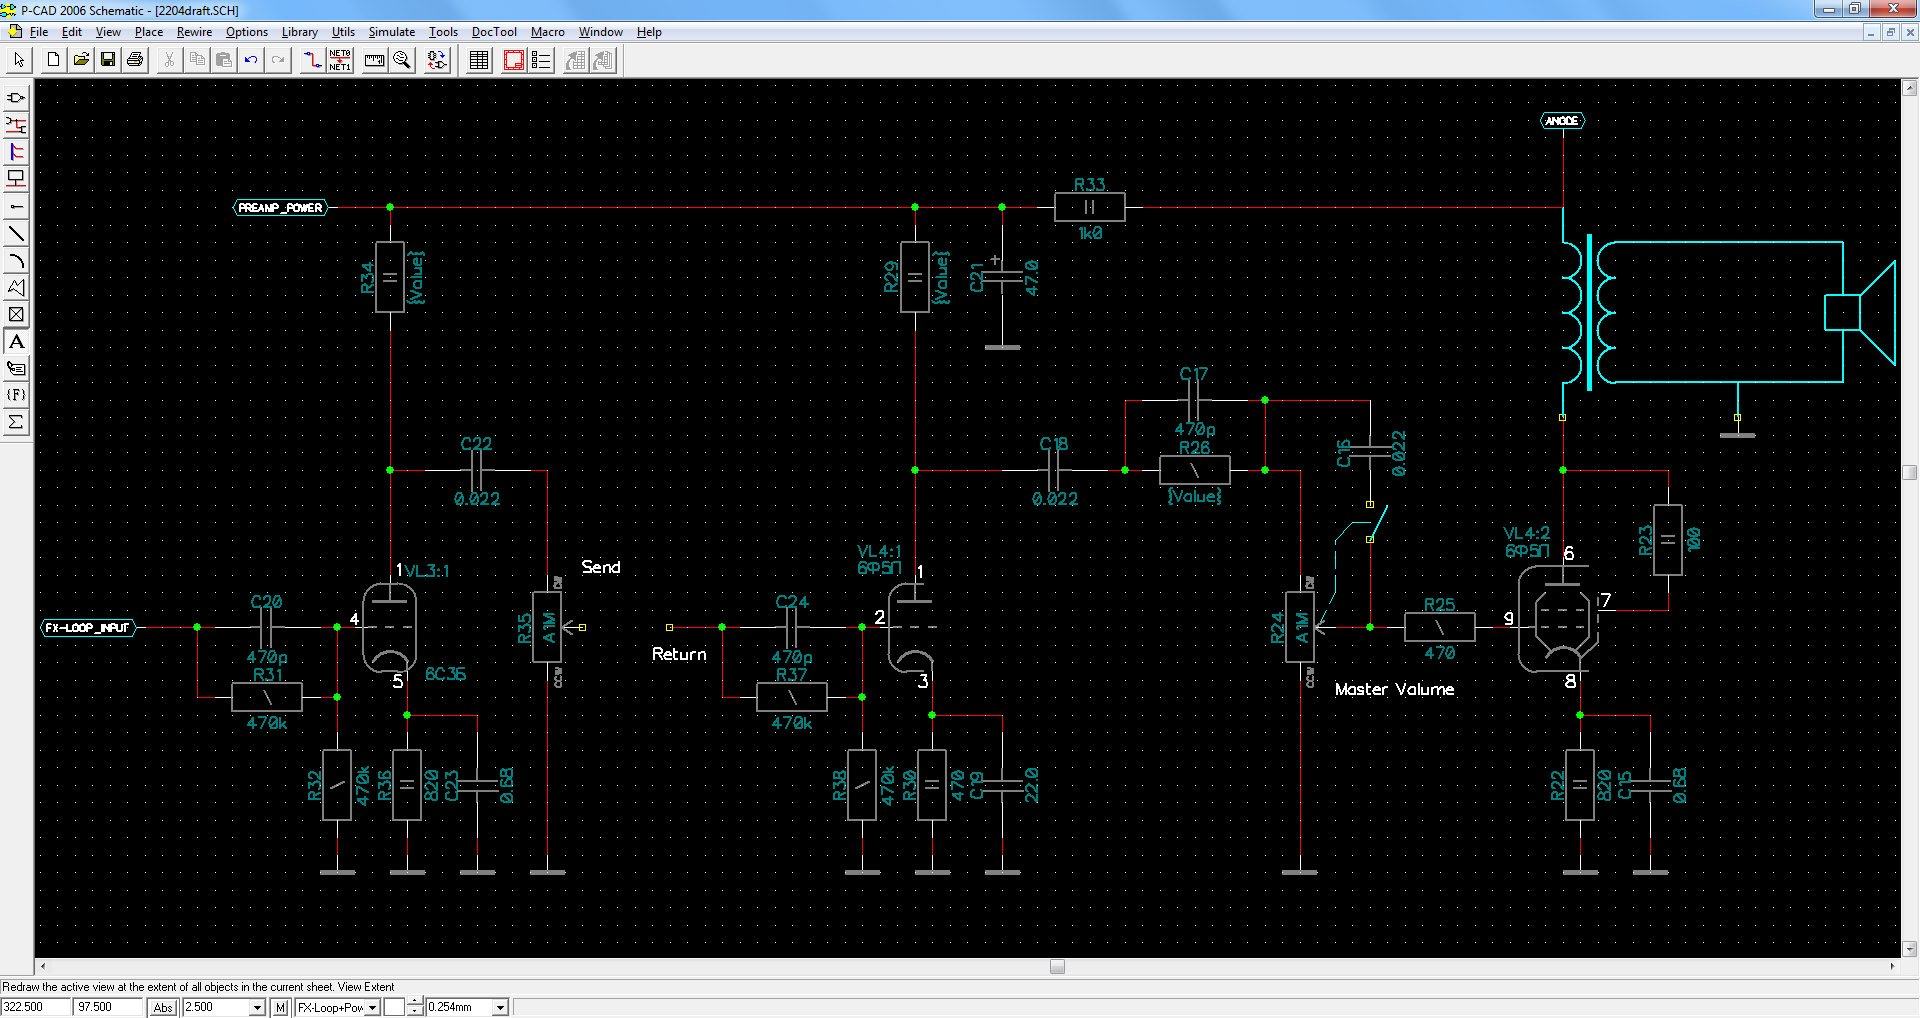Viewport: 1920px width, 1018px height.
Task: Click the Save file icon
Action: (108, 60)
